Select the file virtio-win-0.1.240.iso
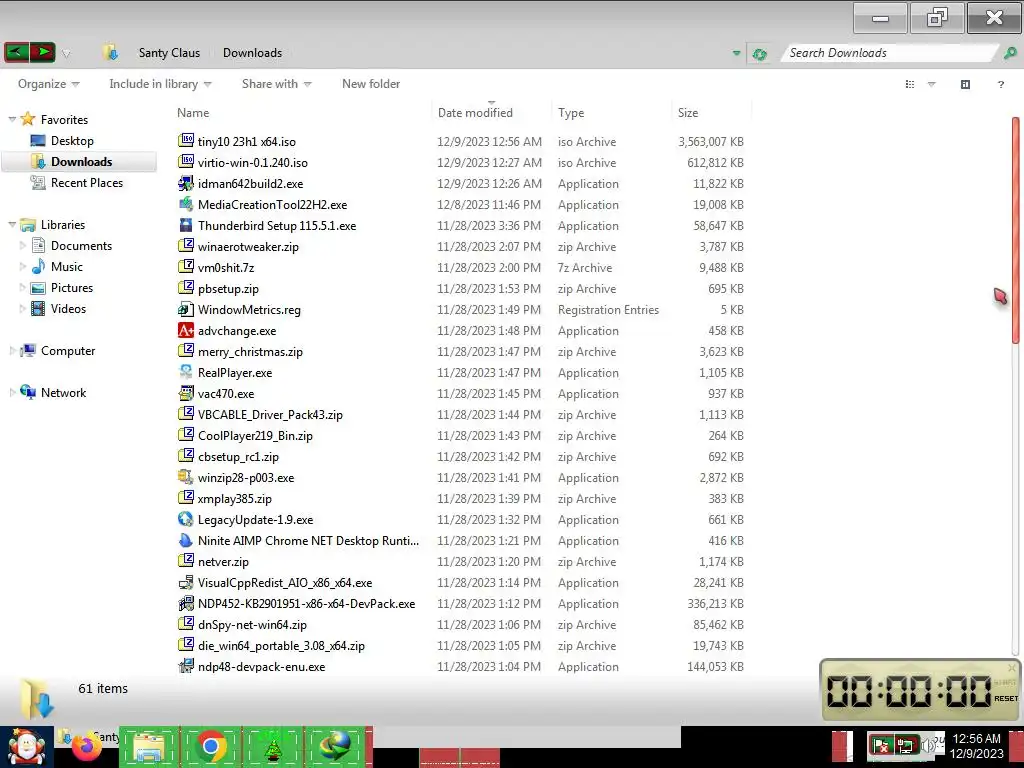 (252, 162)
